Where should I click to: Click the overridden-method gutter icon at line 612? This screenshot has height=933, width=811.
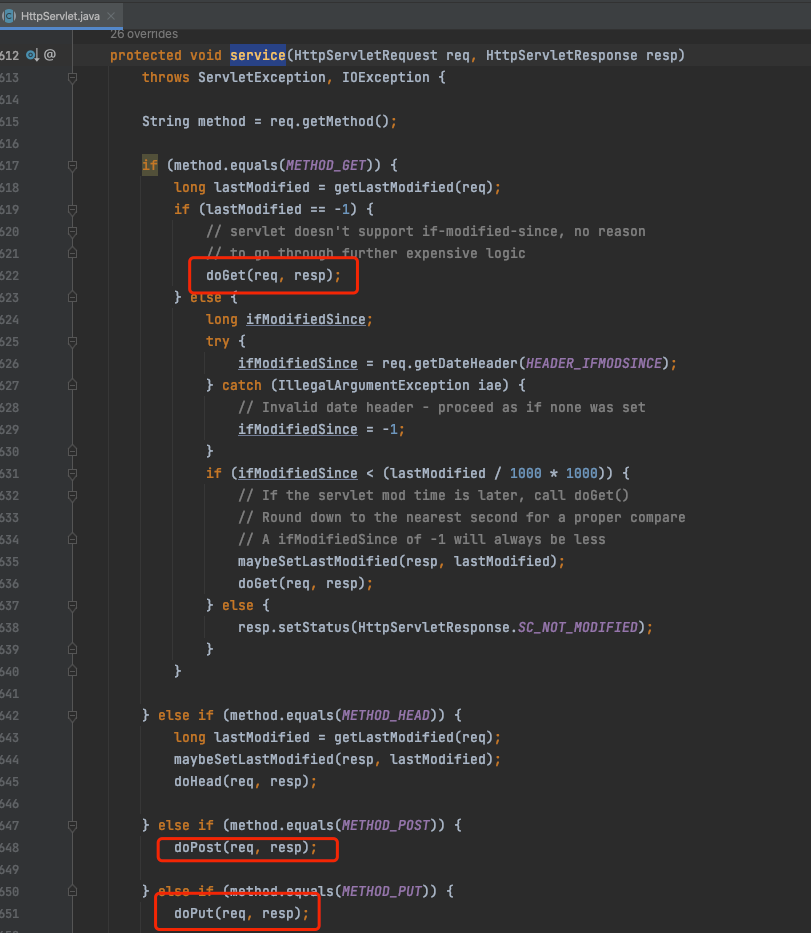pyautogui.click(x=32, y=55)
